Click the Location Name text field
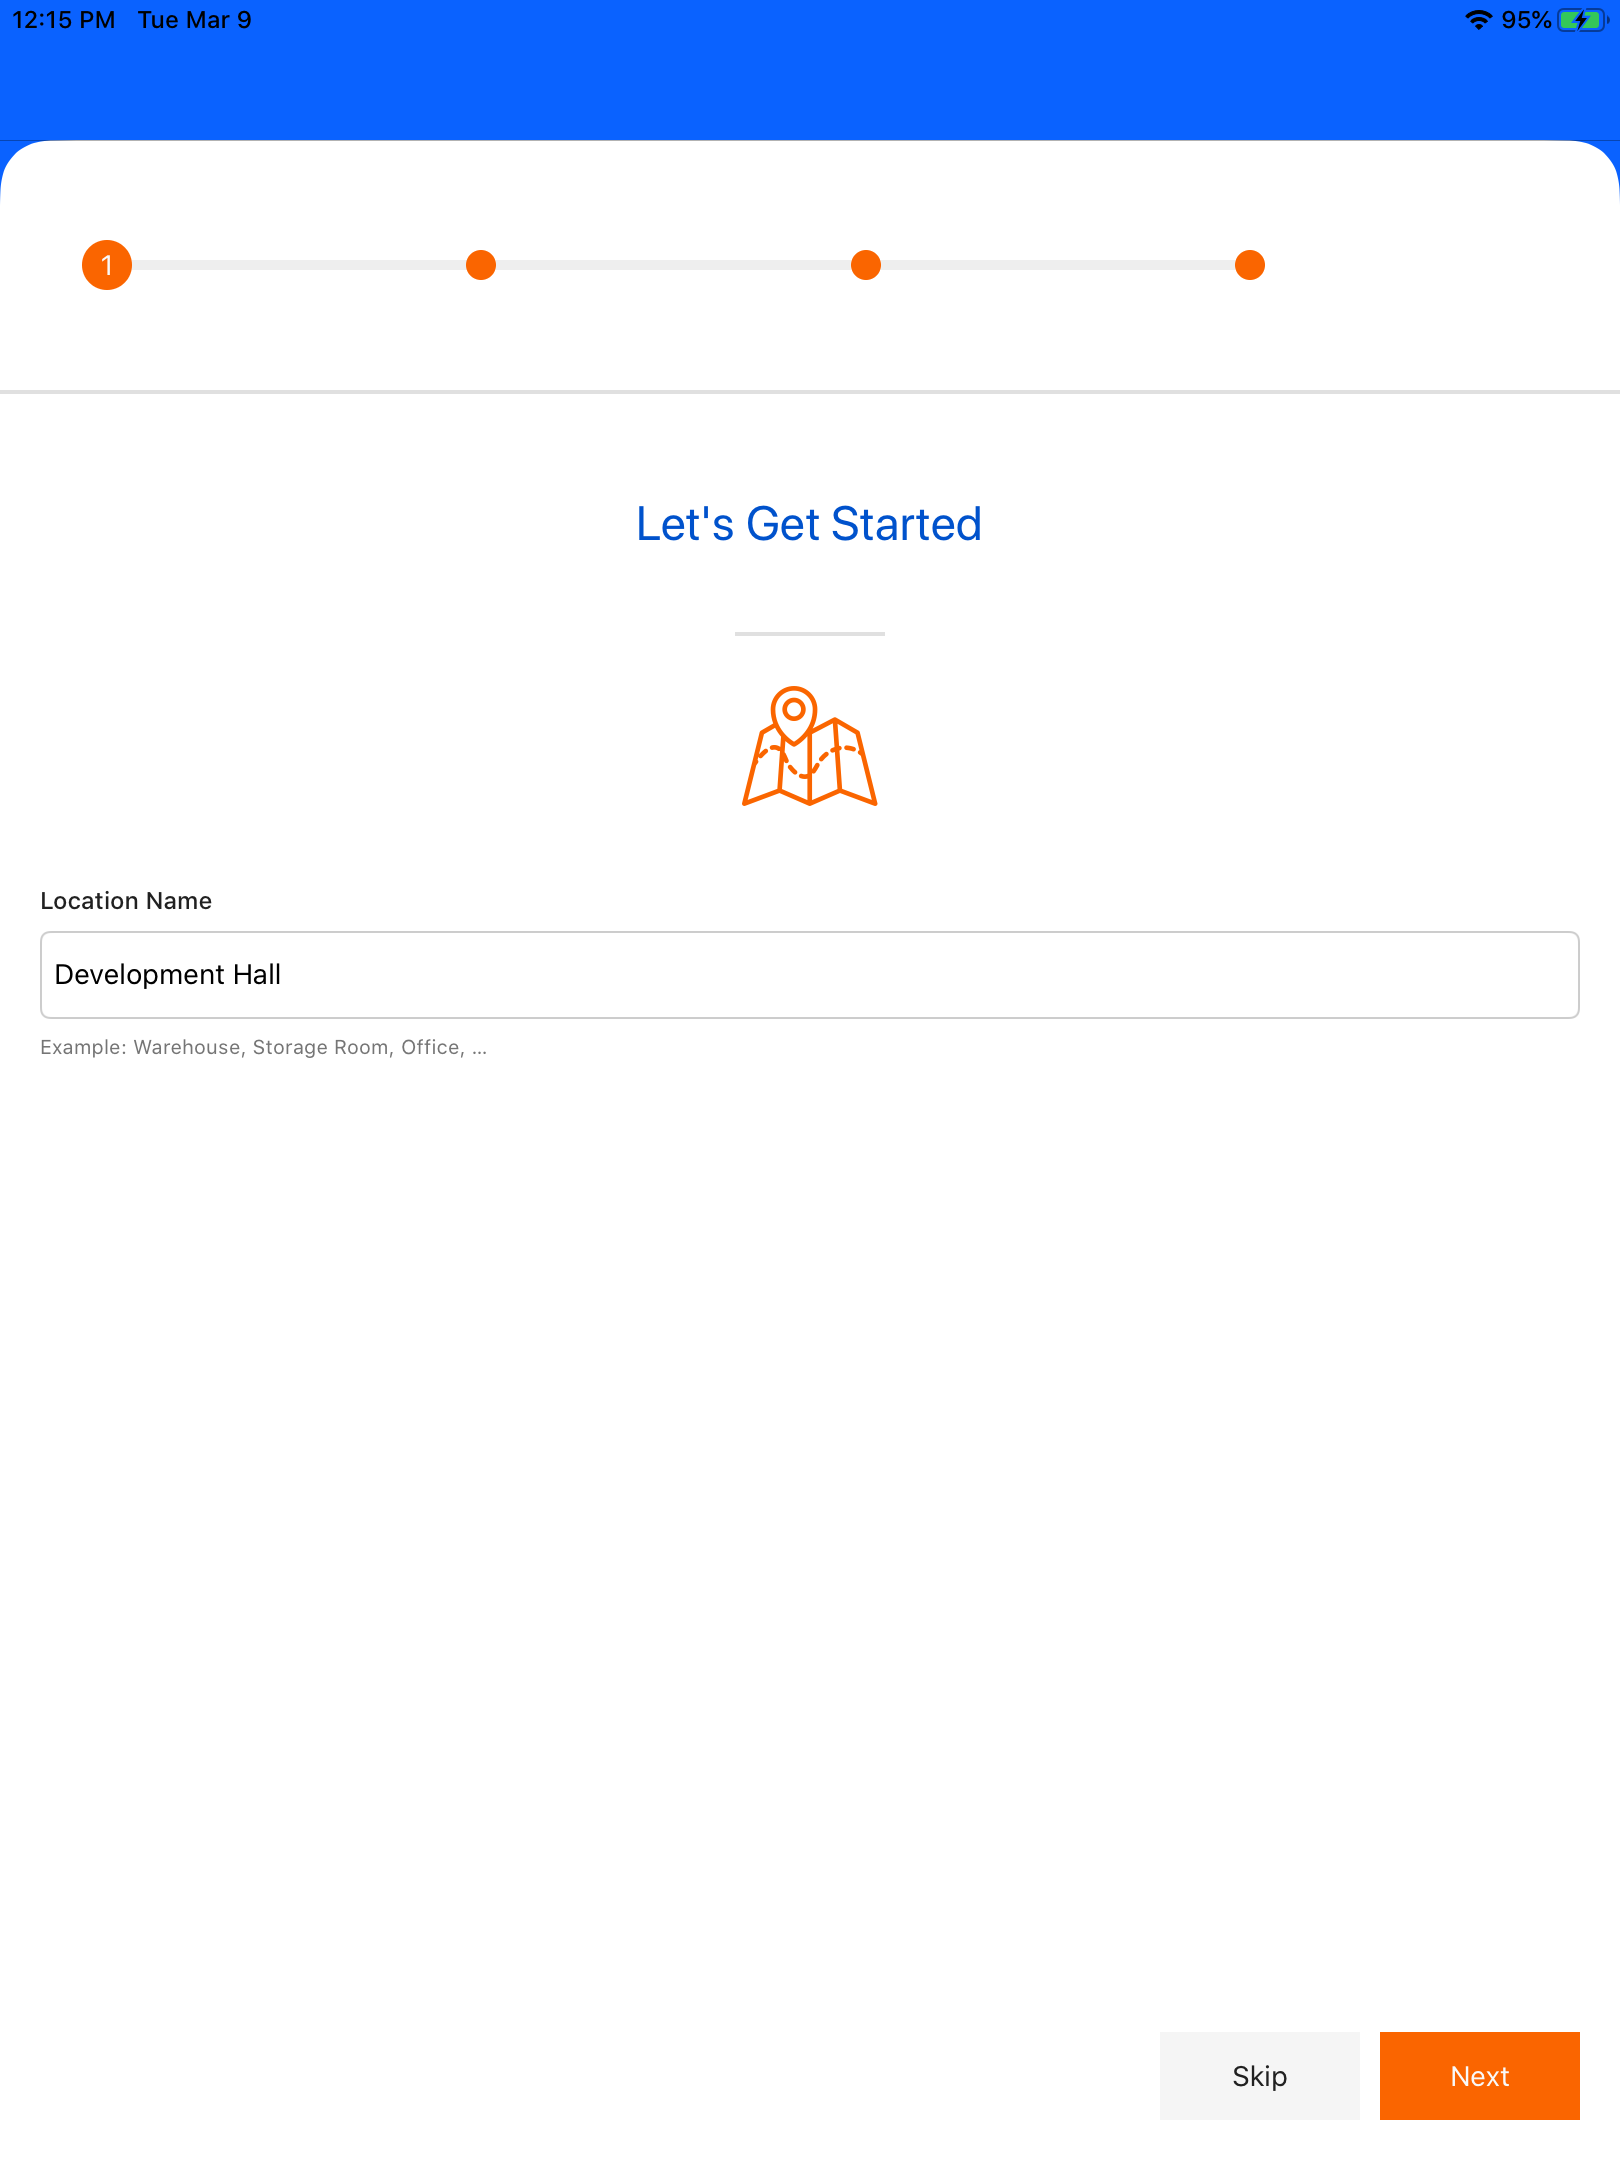This screenshot has height=2160, width=1620. pyautogui.click(x=810, y=975)
